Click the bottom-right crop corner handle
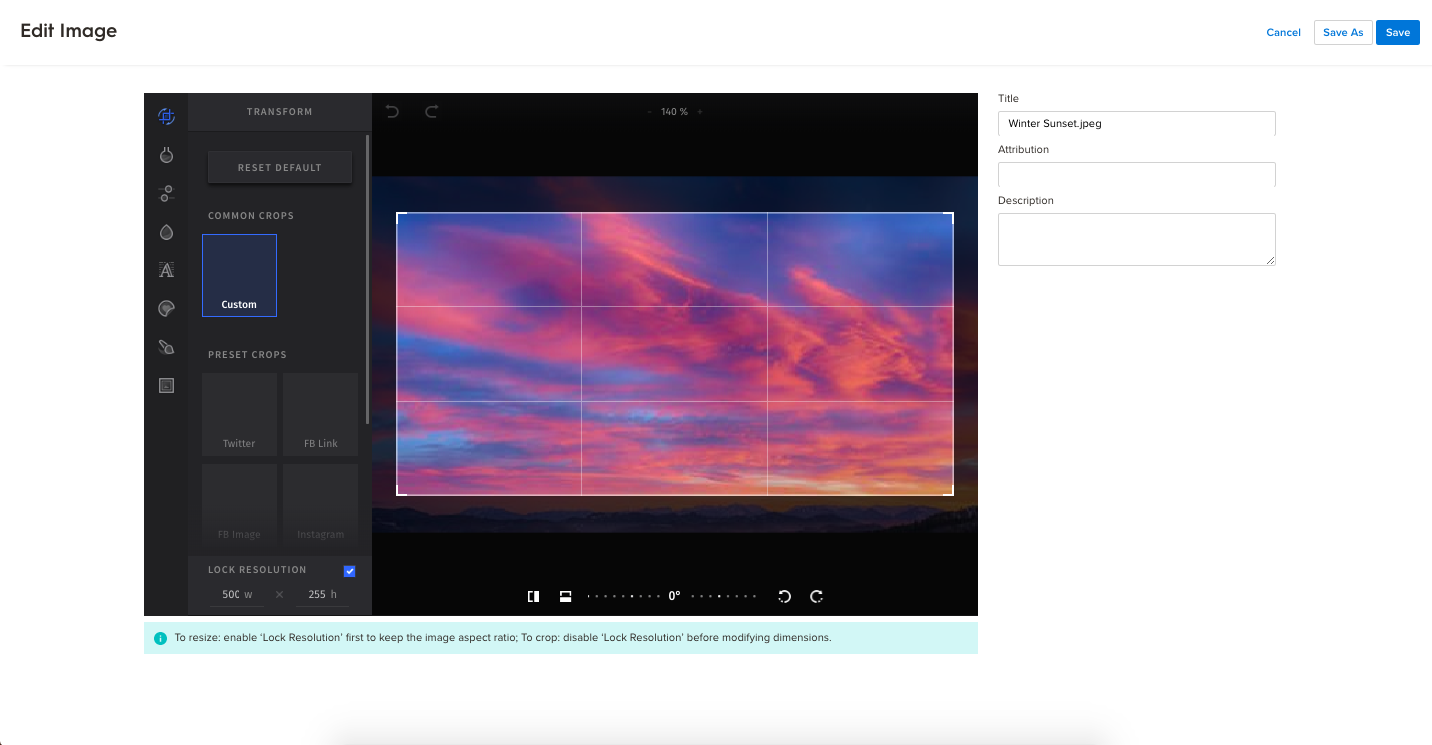The width and height of the screenshot is (1432, 745). pyautogui.click(x=951, y=492)
